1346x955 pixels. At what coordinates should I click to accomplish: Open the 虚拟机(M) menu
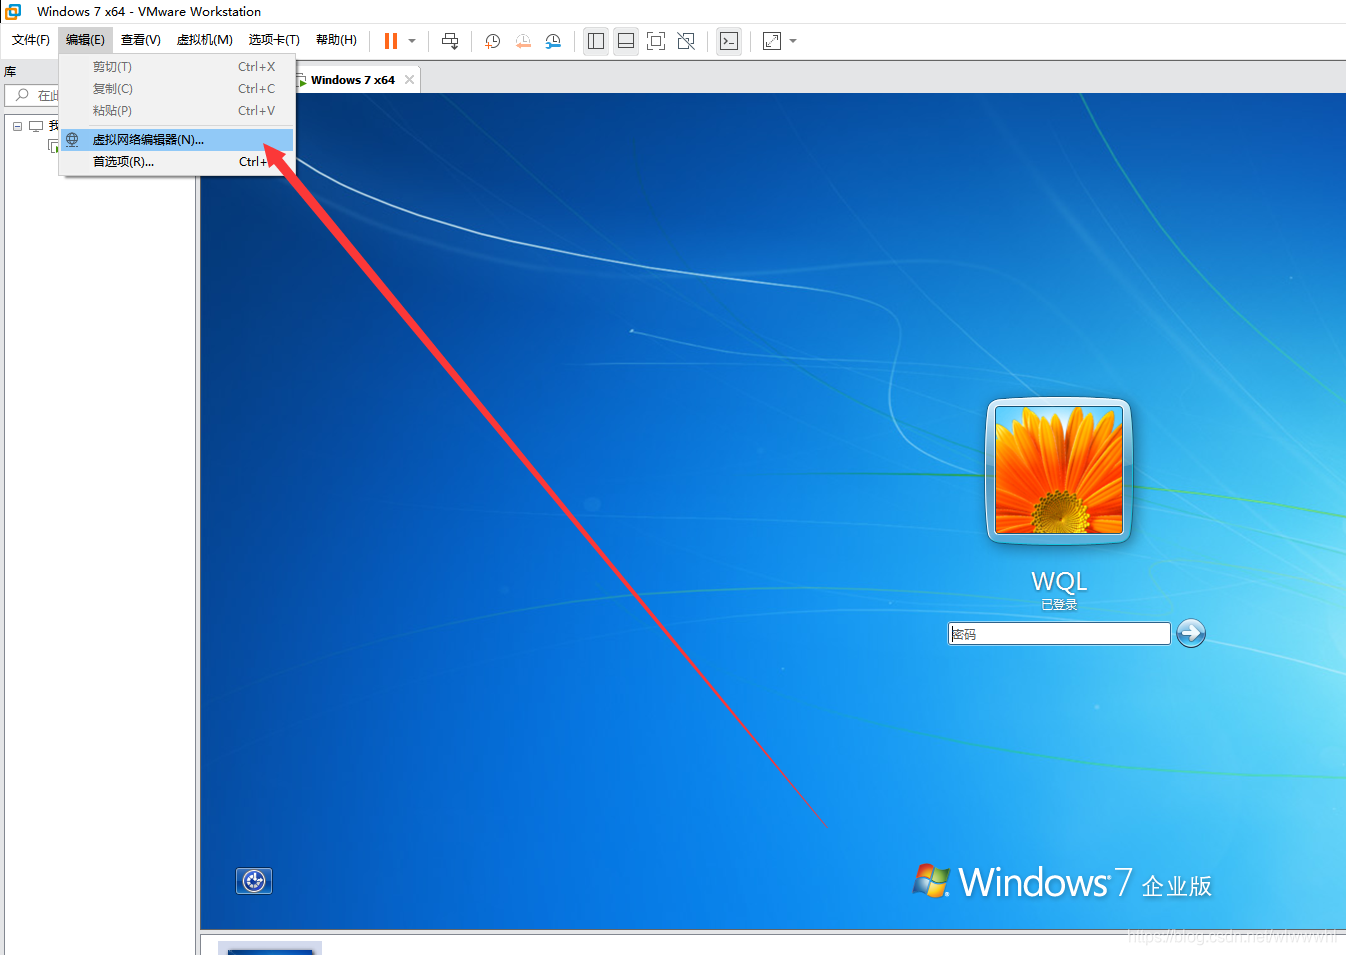[205, 40]
